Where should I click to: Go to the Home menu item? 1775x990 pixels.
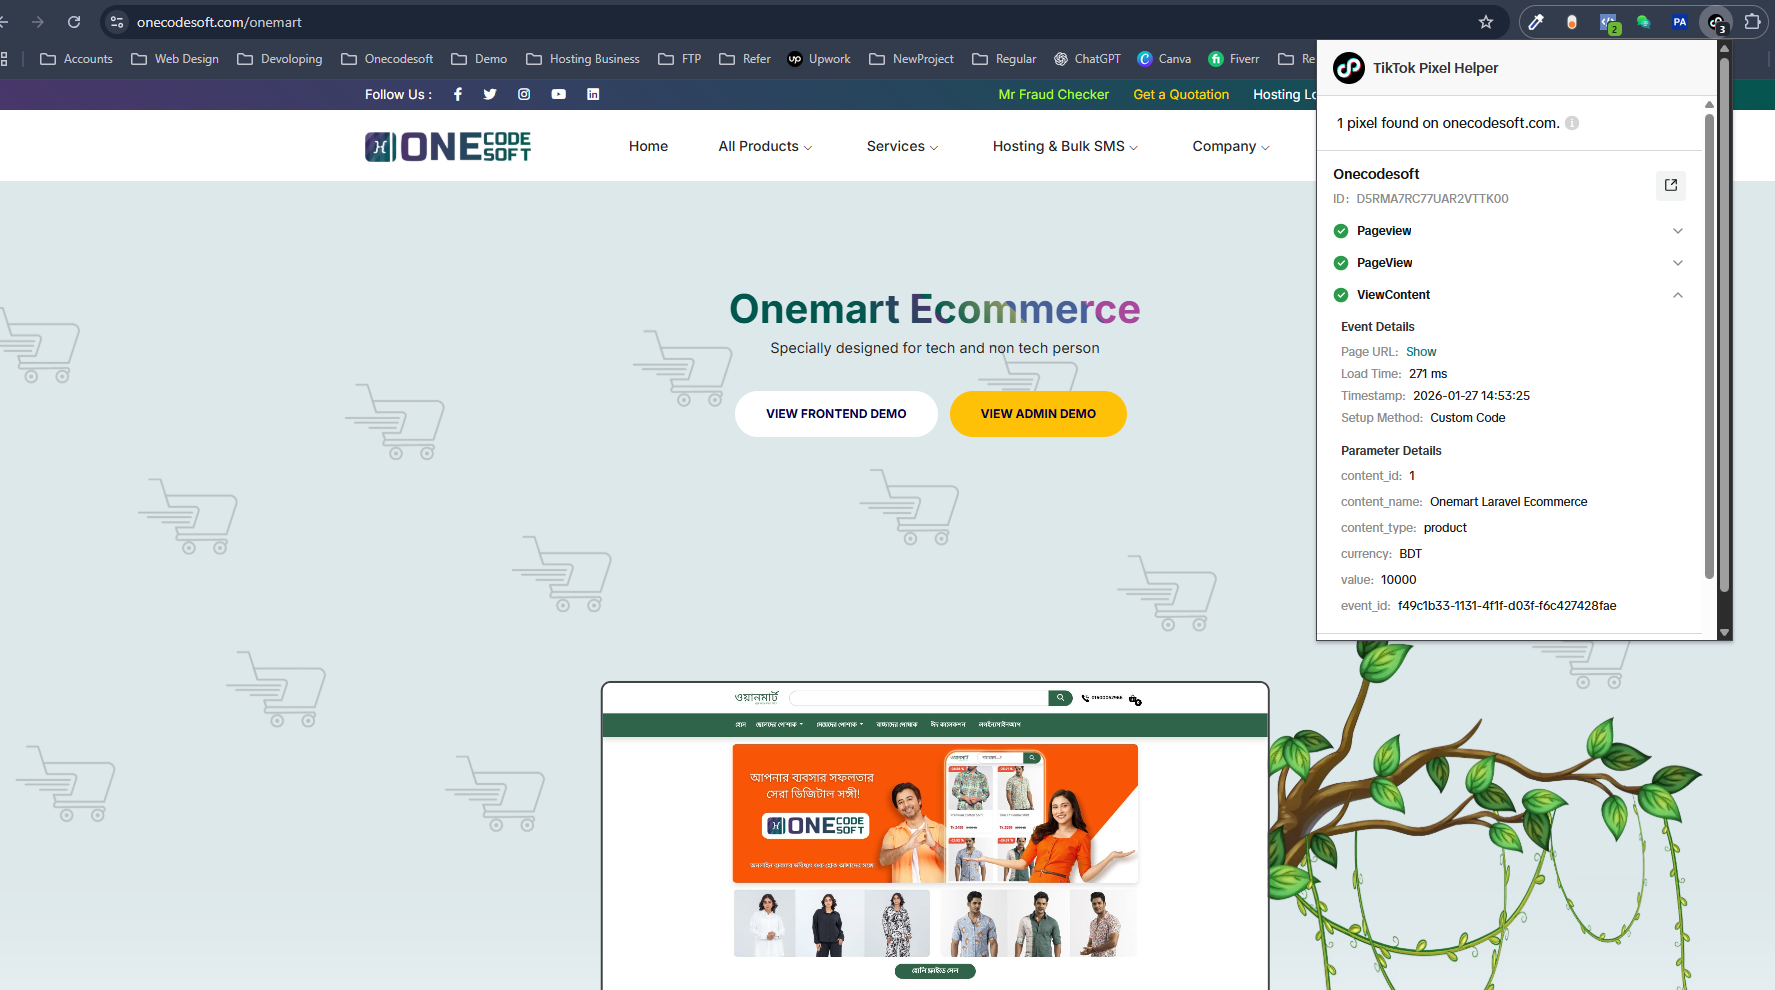[648, 146]
